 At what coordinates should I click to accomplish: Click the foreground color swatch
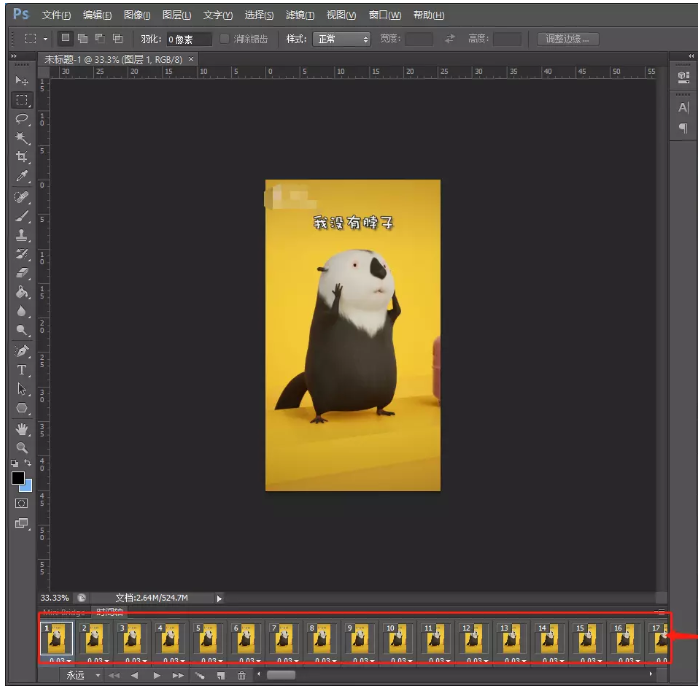coord(18,479)
